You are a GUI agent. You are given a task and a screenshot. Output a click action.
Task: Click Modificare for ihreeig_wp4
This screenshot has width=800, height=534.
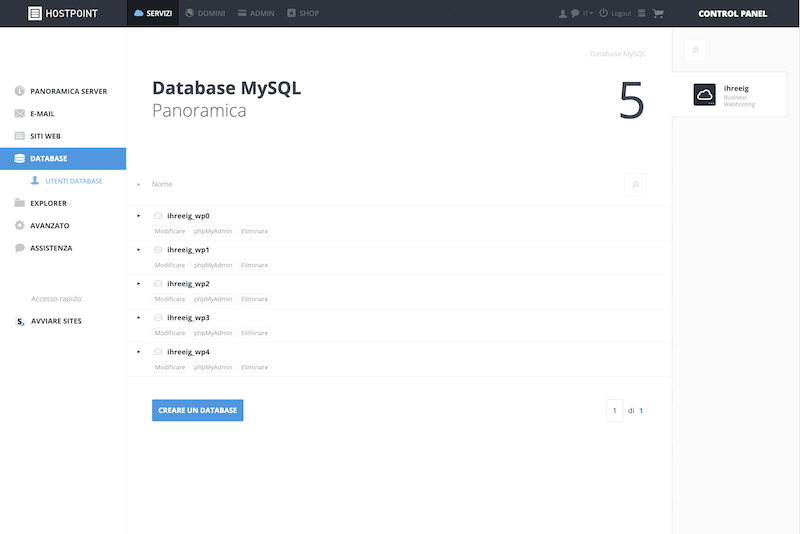[170, 367]
